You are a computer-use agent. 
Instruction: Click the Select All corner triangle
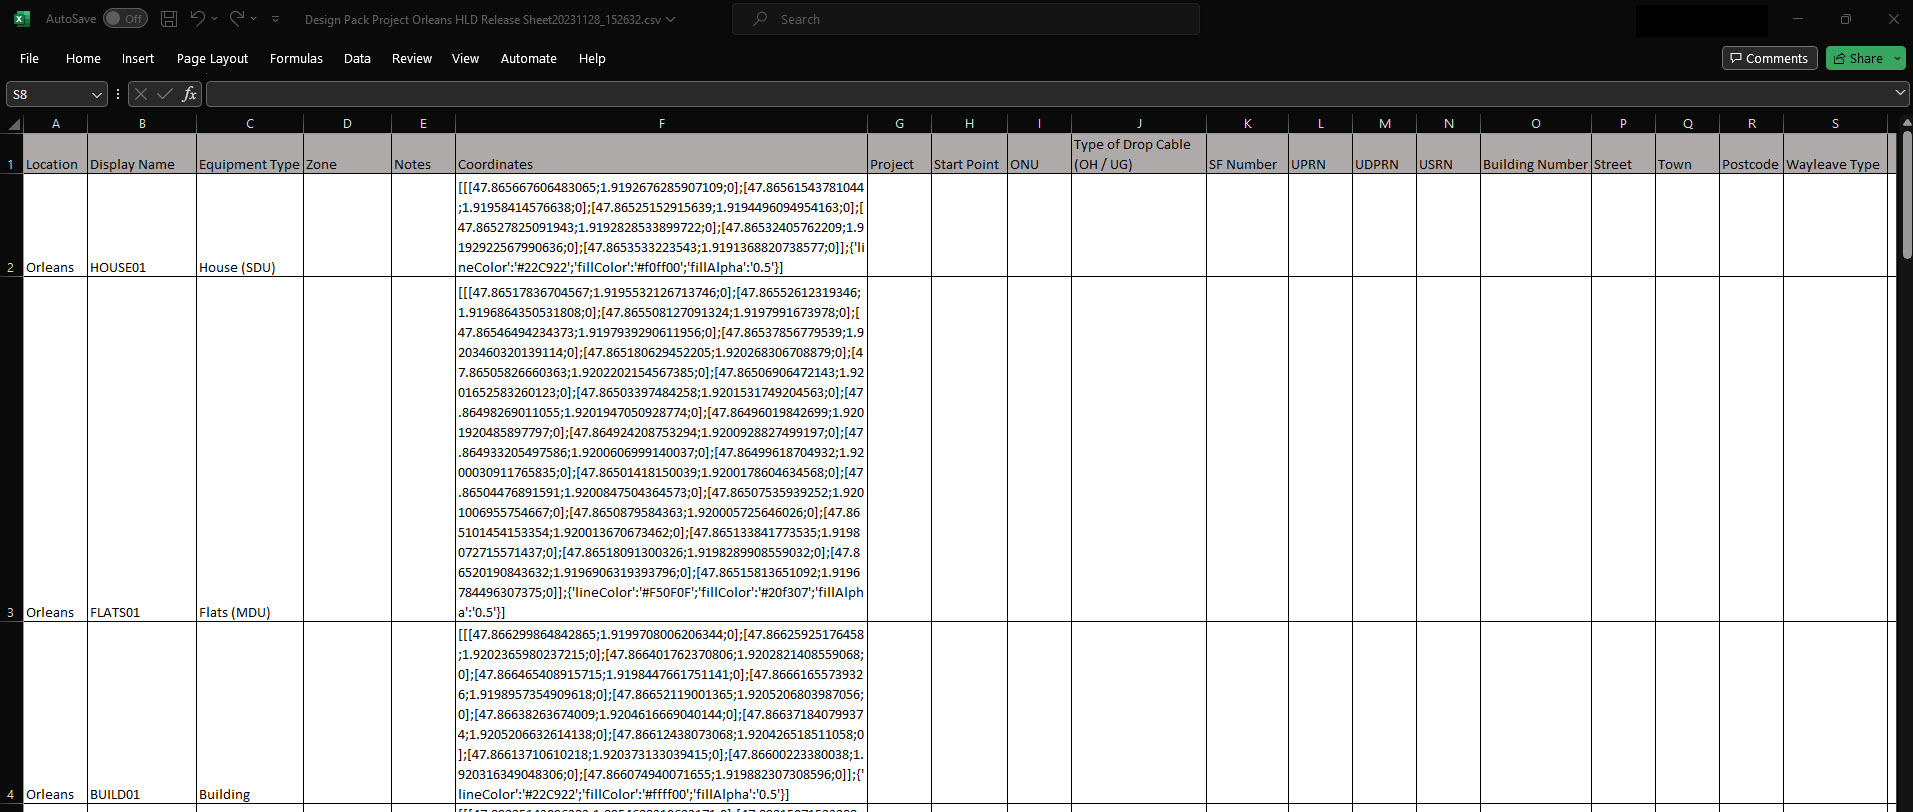tap(14, 124)
